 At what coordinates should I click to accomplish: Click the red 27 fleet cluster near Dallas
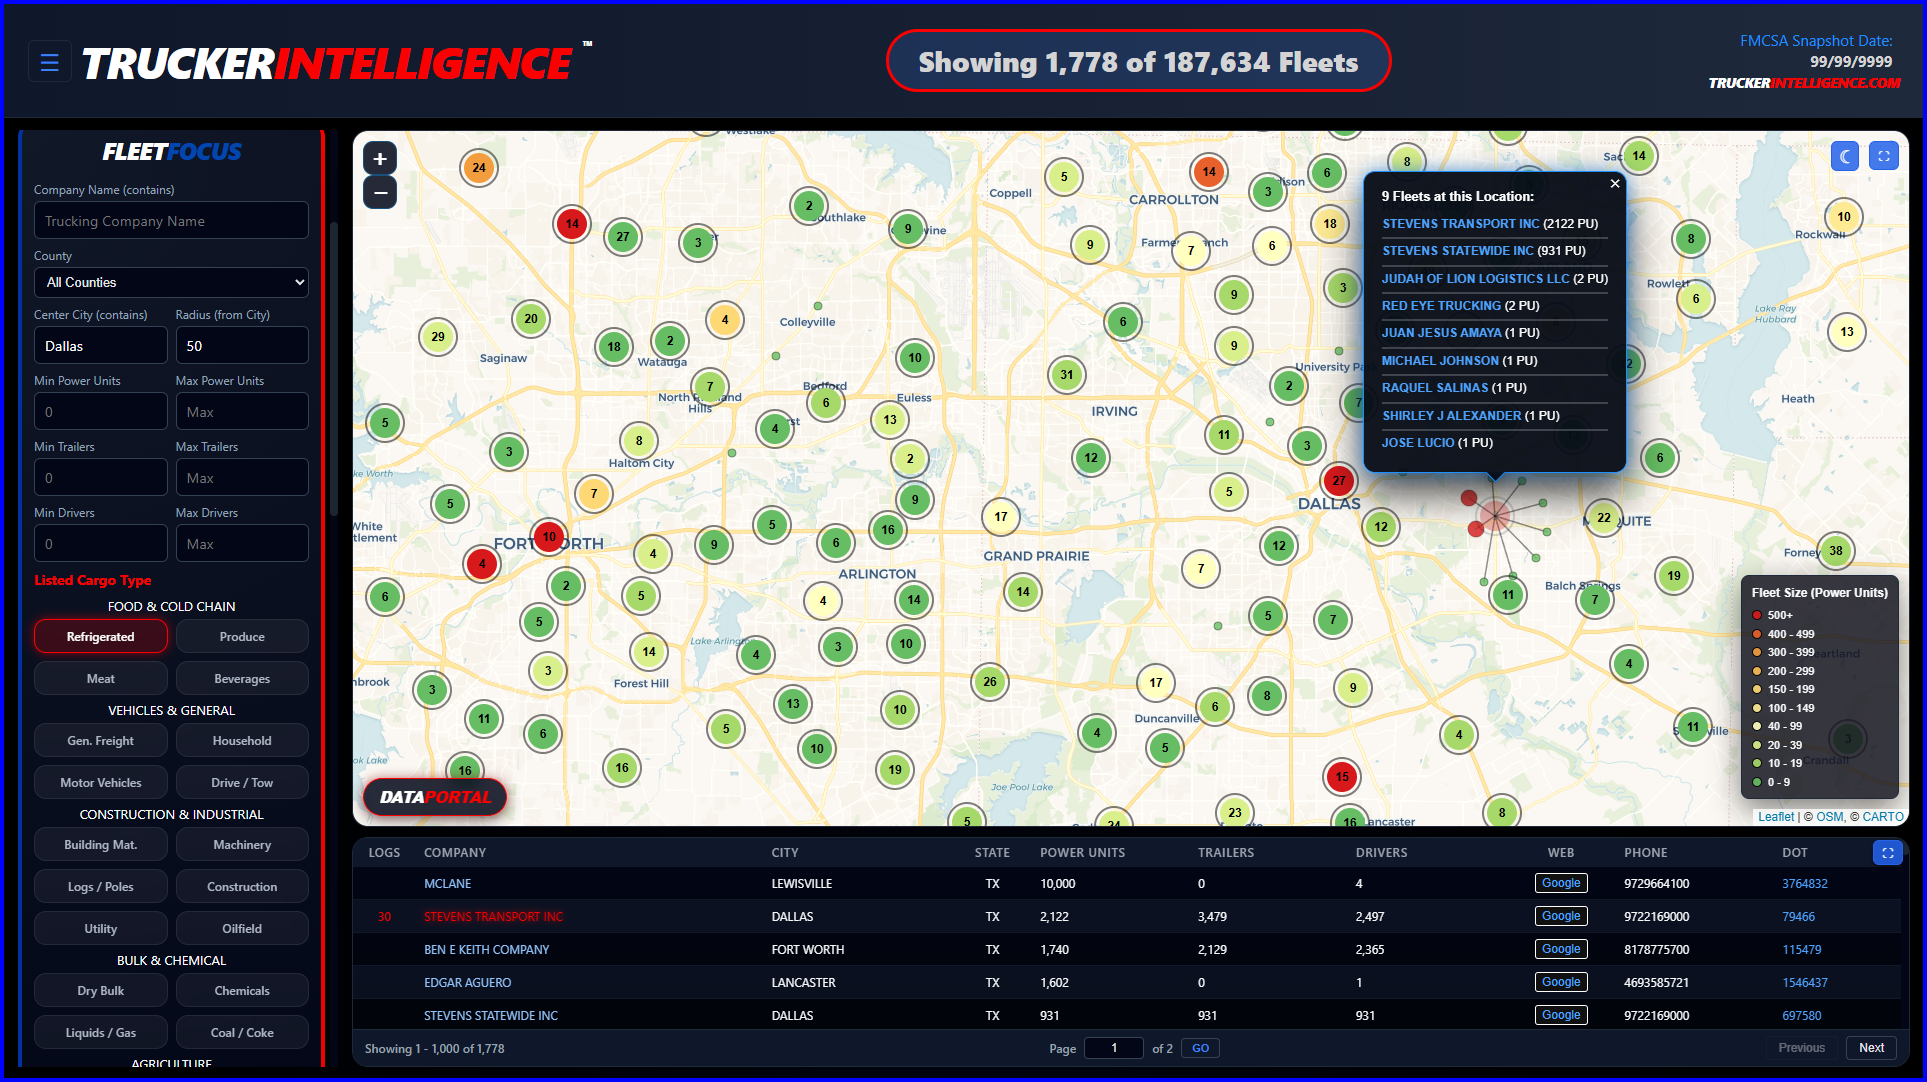[x=1339, y=481]
